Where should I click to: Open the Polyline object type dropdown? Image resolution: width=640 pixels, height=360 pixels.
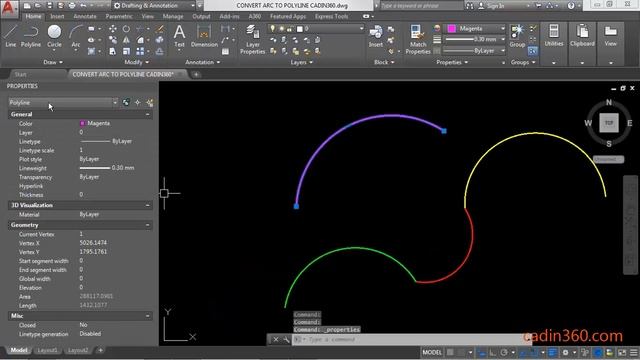click(63, 102)
